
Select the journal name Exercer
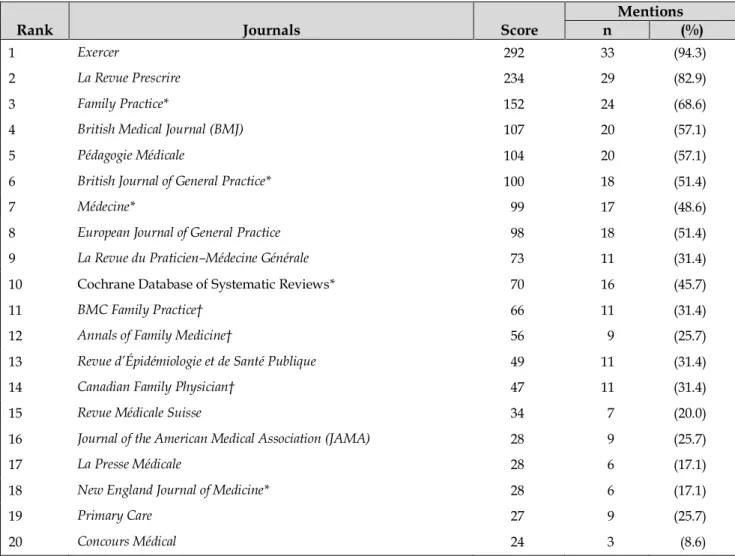tap(98, 52)
